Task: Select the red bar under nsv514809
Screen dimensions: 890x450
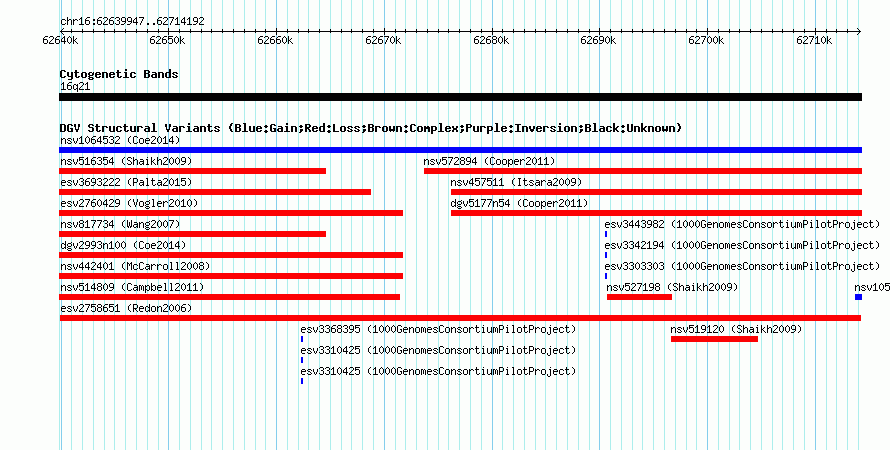Action: pyautogui.click(x=230, y=297)
